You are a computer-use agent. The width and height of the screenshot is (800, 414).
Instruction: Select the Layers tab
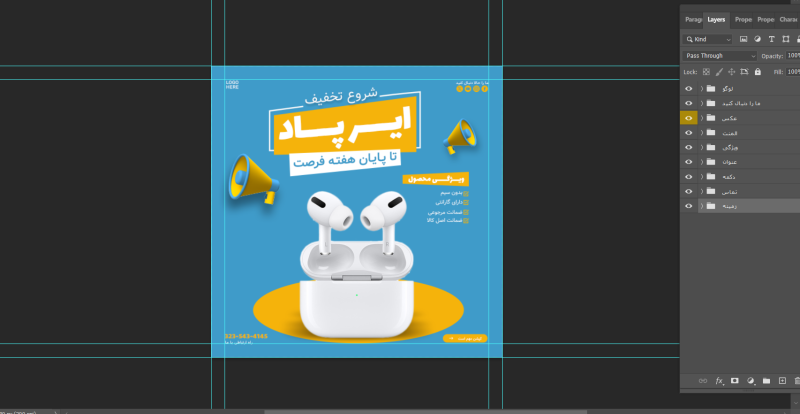click(x=716, y=20)
